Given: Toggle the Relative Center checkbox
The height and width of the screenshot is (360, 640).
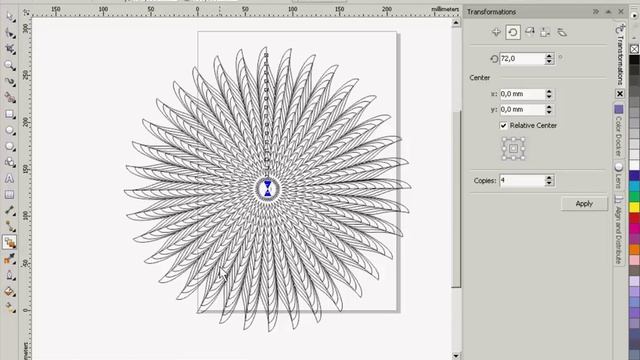Looking at the screenshot, I should click(x=504, y=125).
